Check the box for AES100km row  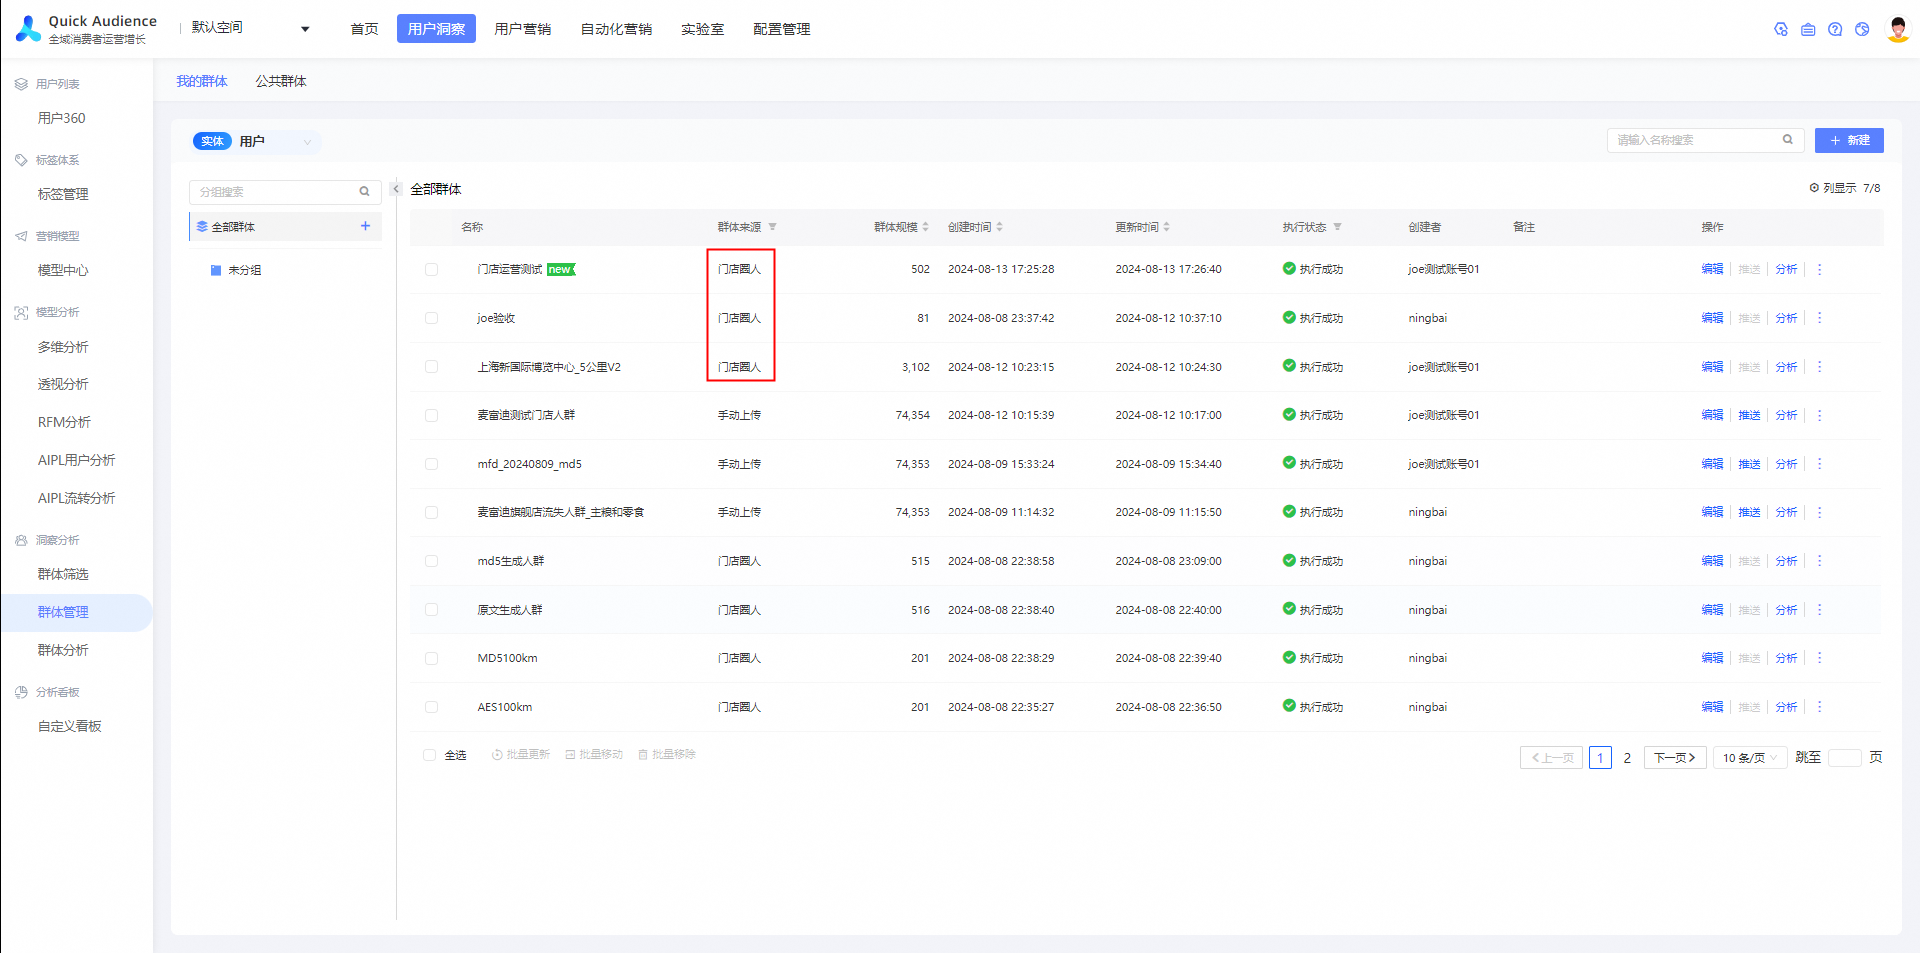pyautogui.click(x=431, y=707)
